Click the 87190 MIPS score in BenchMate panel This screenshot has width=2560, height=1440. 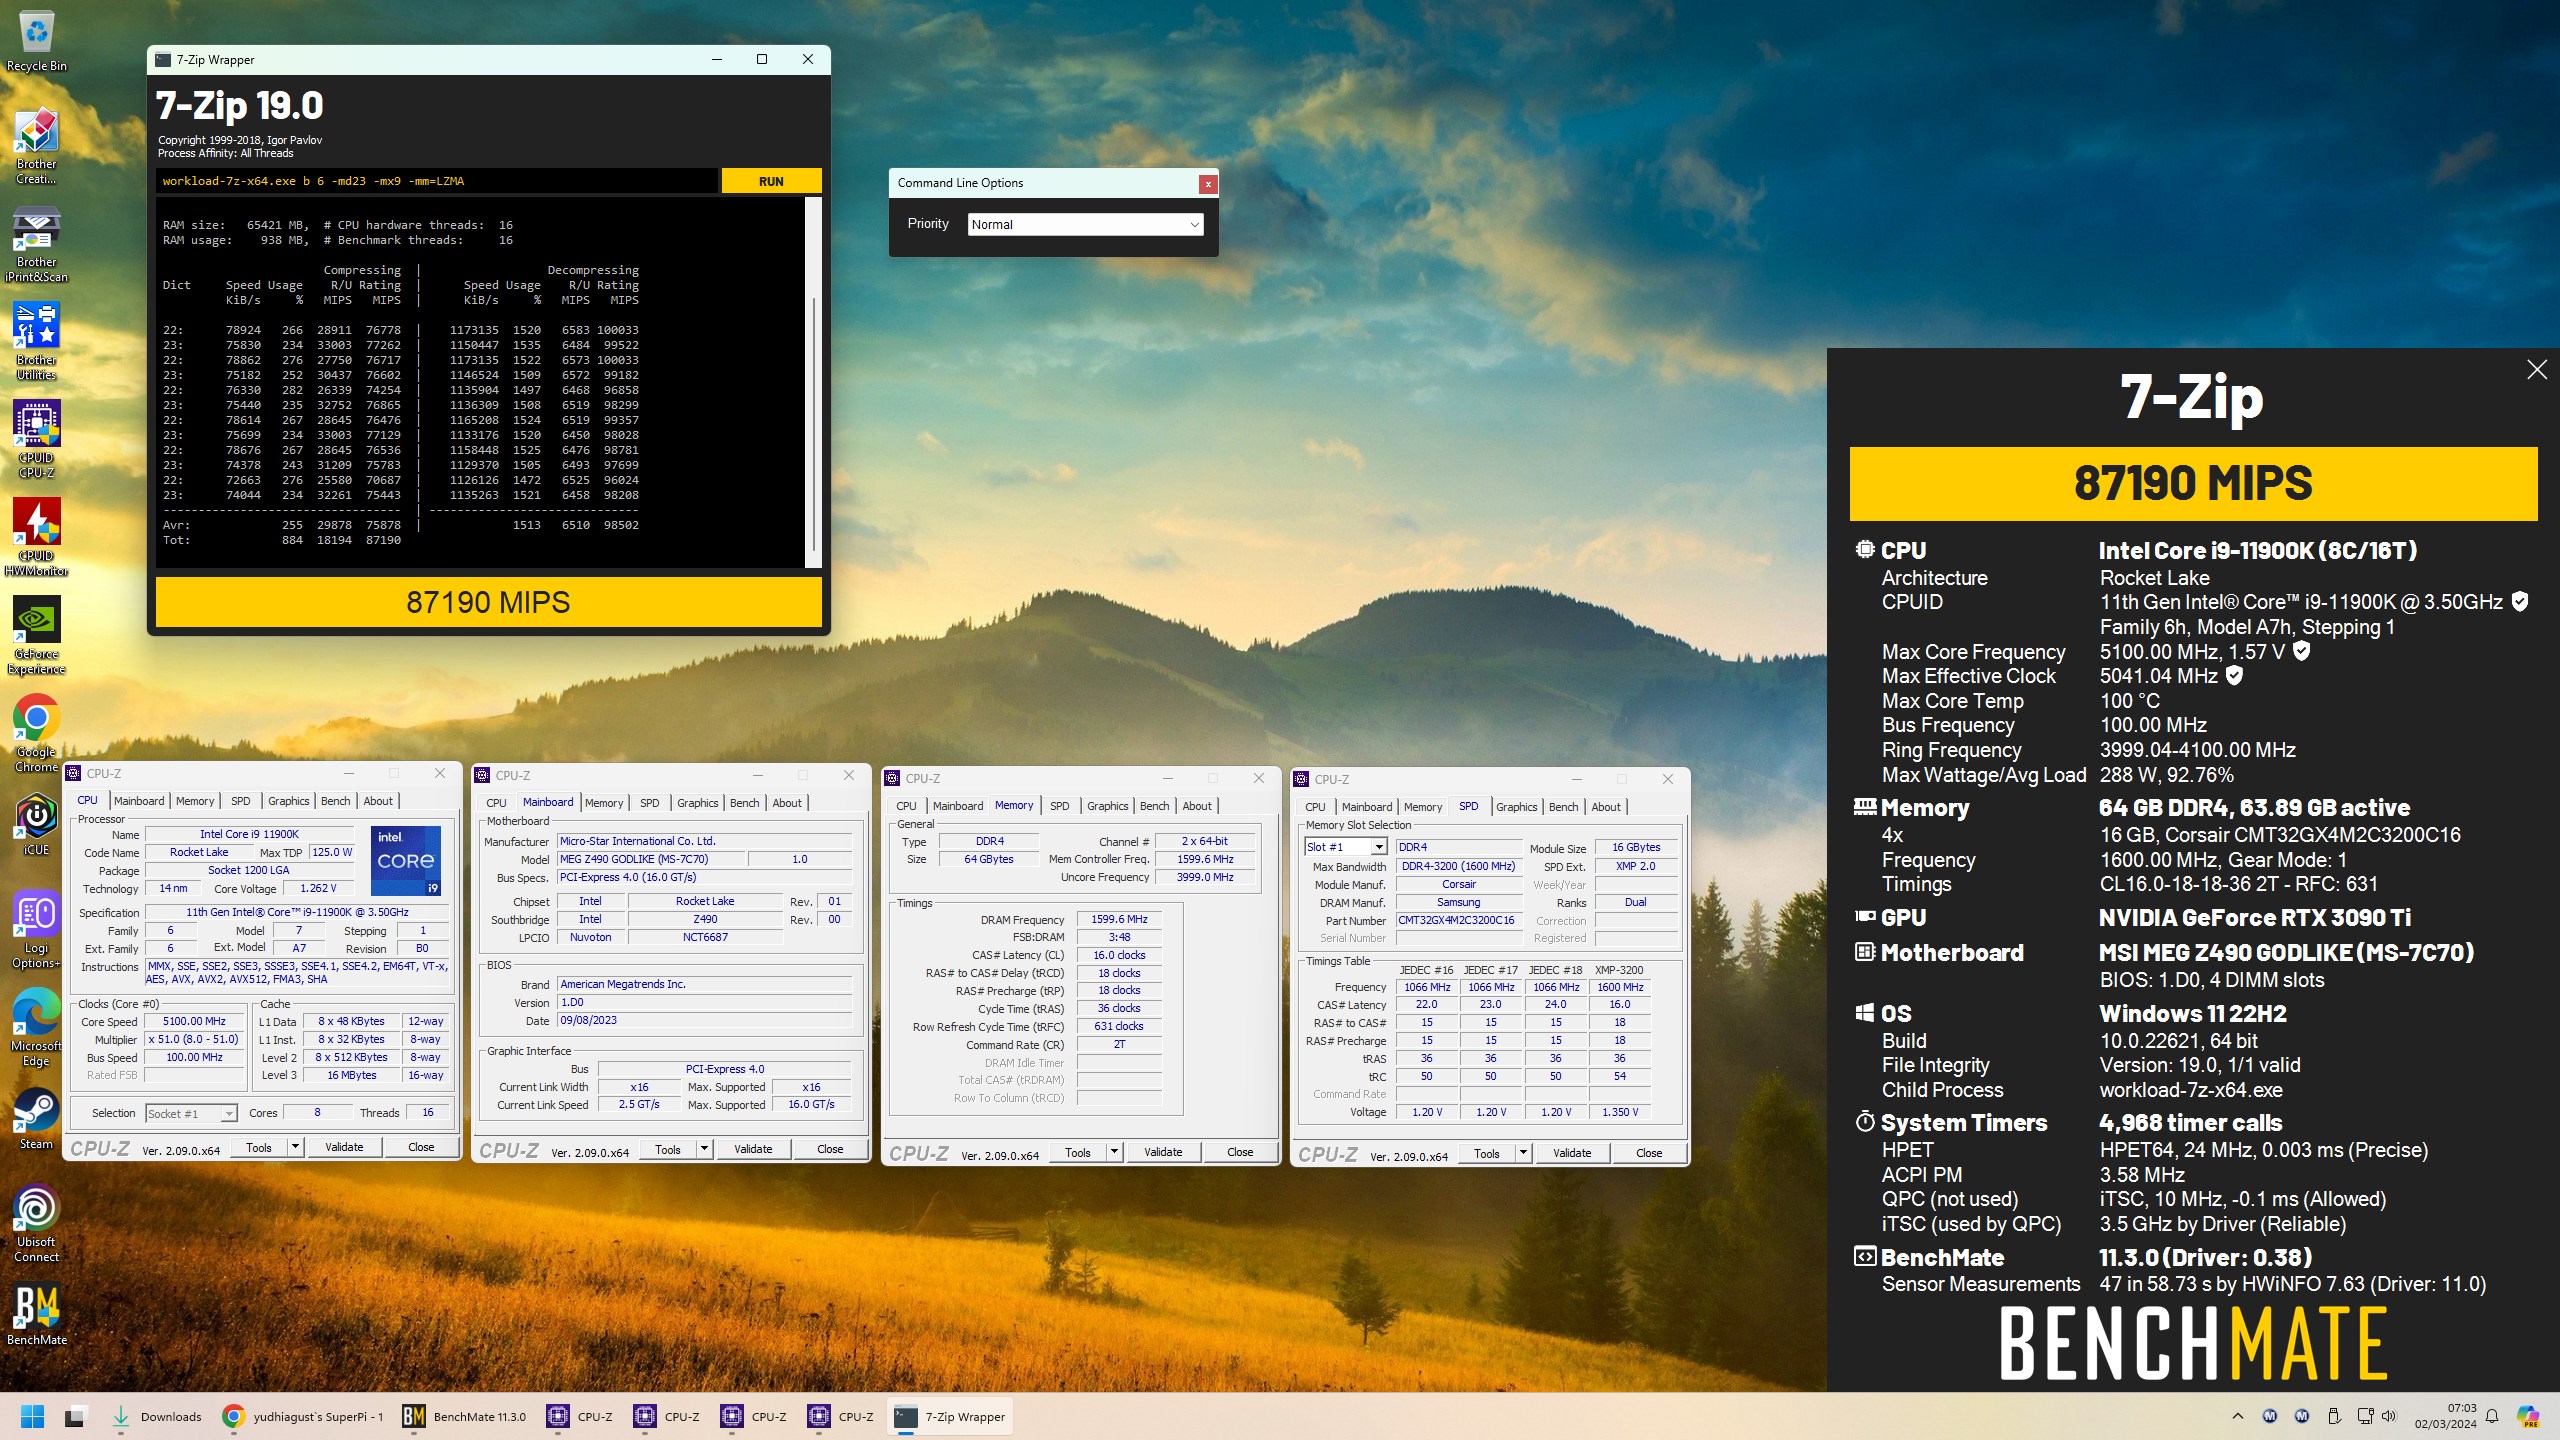click(x=2193, y=484)
